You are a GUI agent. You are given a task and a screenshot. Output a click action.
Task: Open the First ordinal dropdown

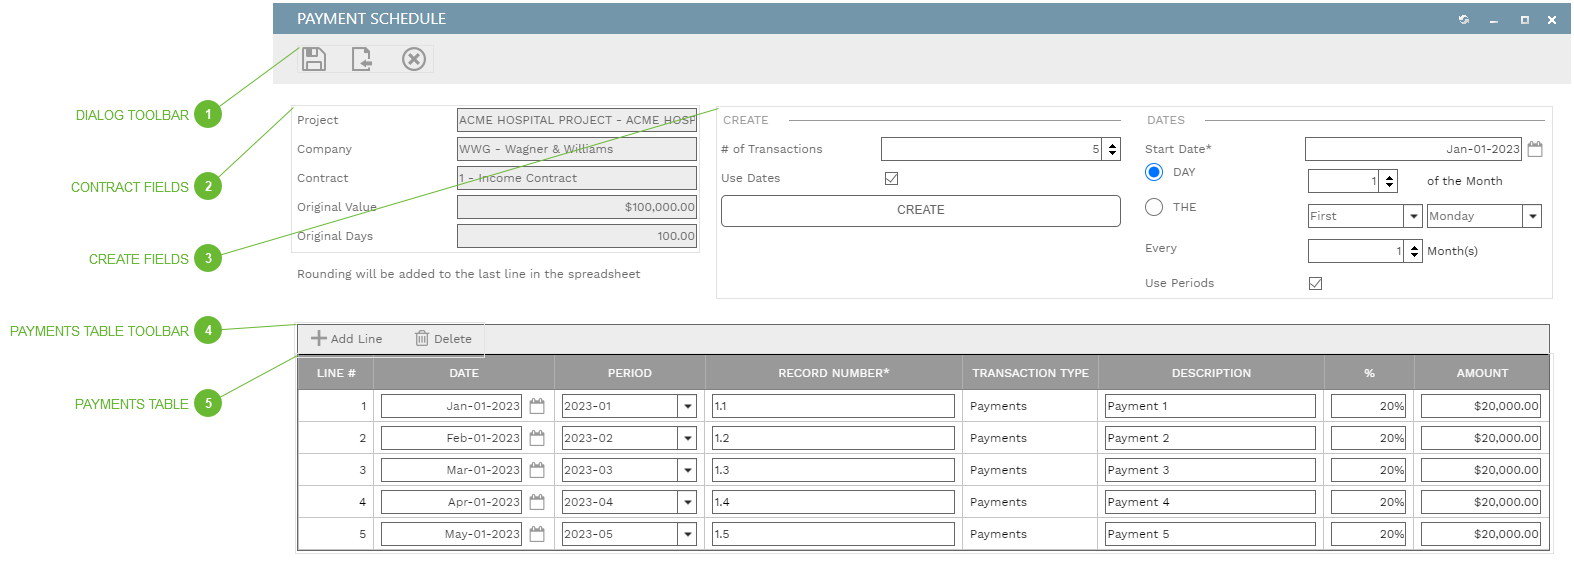[1413, 216]
